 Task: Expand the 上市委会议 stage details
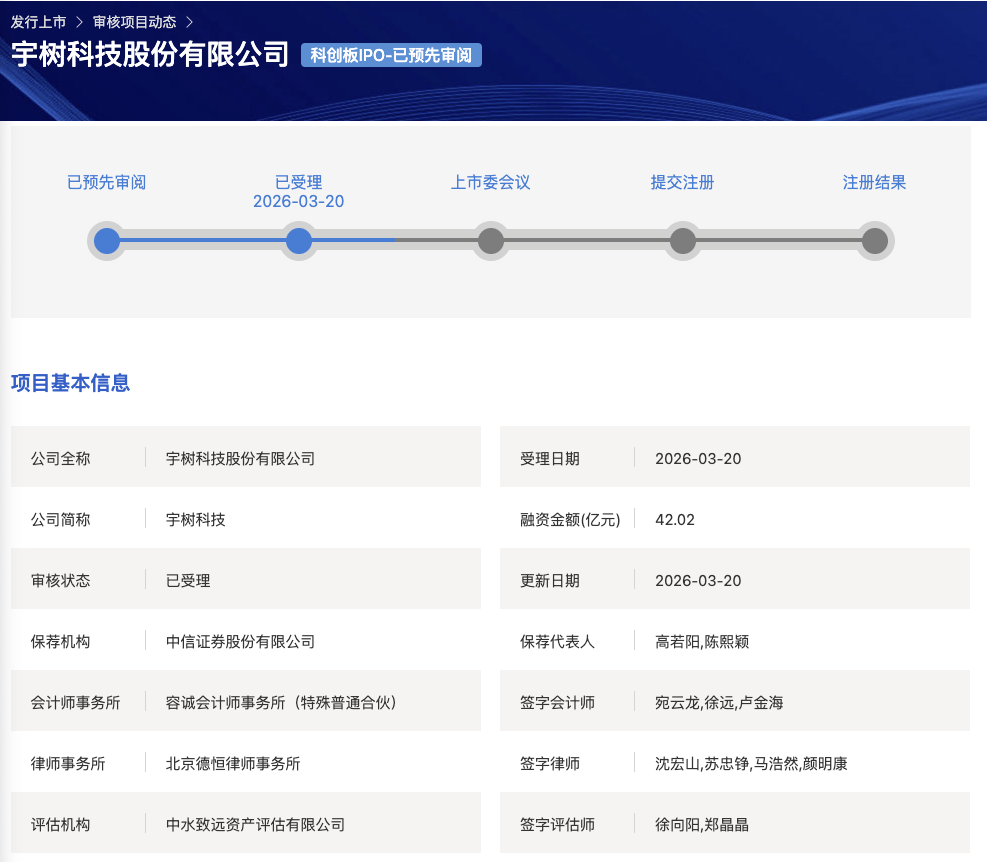point(490,182)
